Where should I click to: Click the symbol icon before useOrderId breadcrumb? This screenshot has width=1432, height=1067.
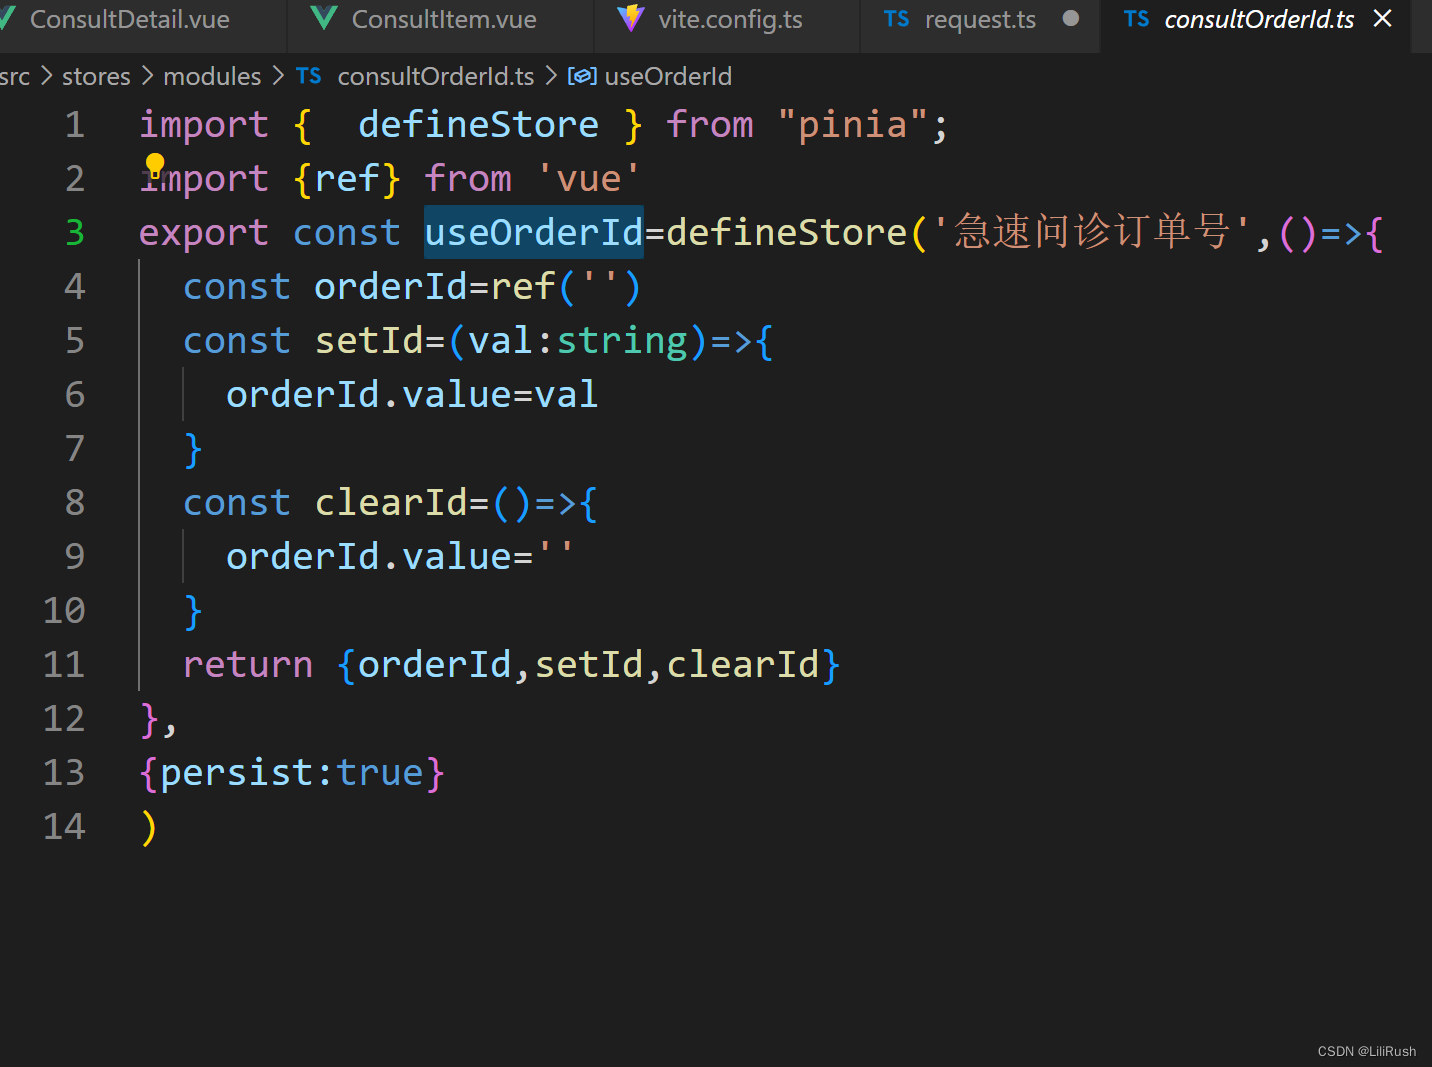coord(582,75)
